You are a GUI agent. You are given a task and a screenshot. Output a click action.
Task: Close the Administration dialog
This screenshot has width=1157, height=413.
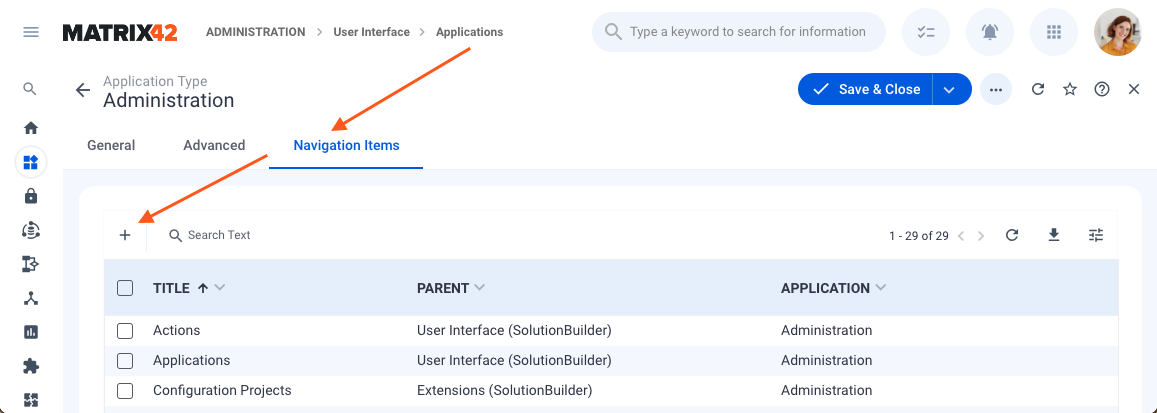pyautogui.click(x=1134, y=89)
